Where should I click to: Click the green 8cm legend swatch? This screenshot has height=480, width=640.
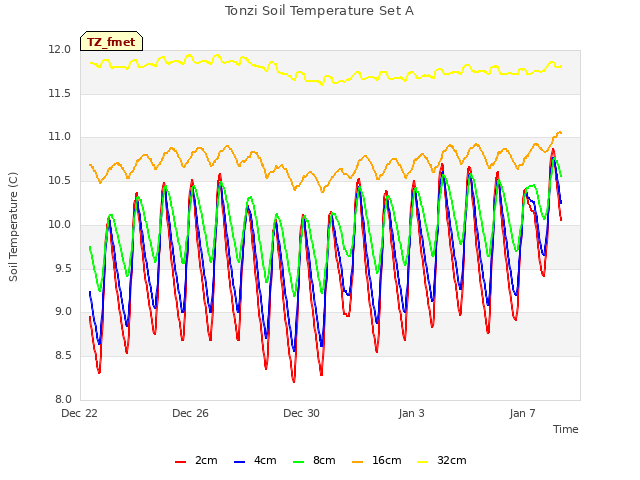click(x=299, y=462)
